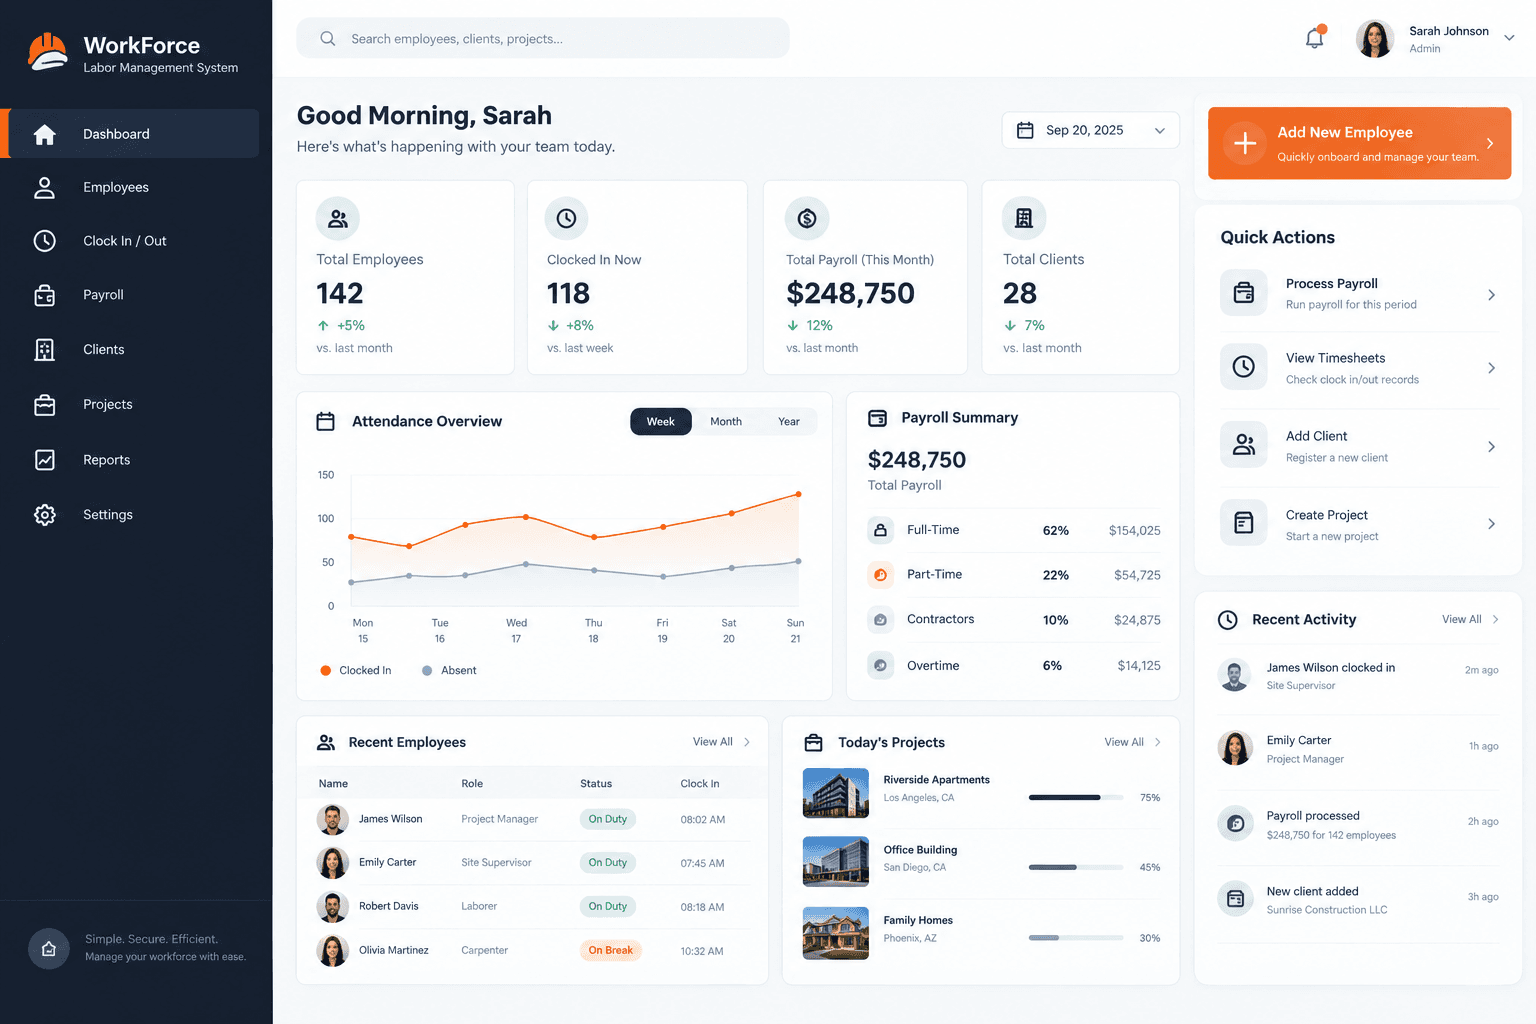Screen dimensions: 1536x1024
Task: Switch attendance chart to Month view
Action: [x=726, y=422]
